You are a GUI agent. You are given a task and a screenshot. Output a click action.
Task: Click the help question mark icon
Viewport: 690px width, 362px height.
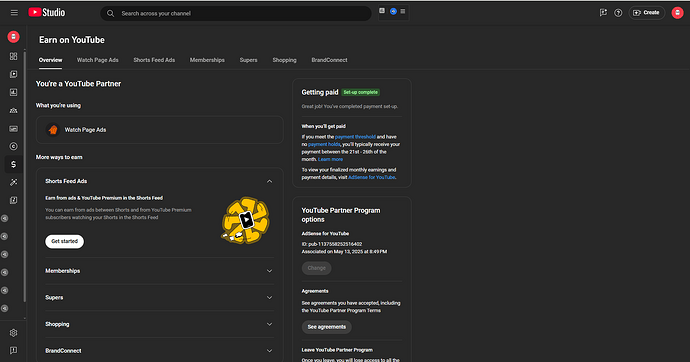(618, 13)
